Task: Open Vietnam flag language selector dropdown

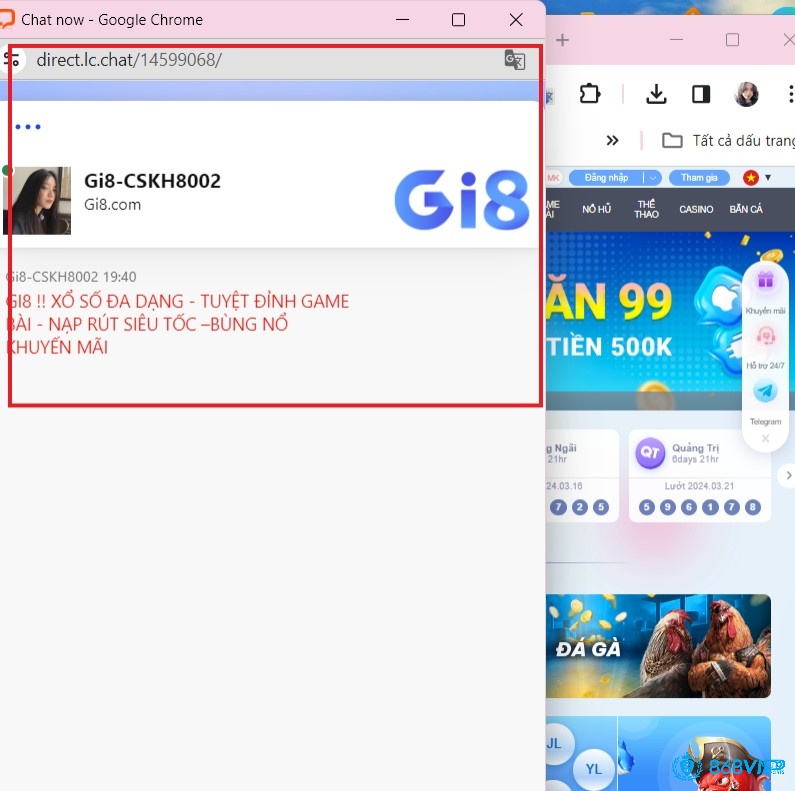Action: click(757, 178)
